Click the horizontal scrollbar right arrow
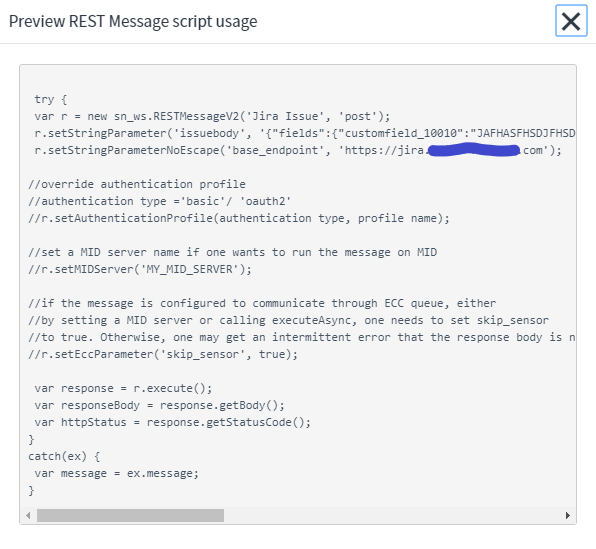Viewport: 596px width, 549px height. (568, 516)
